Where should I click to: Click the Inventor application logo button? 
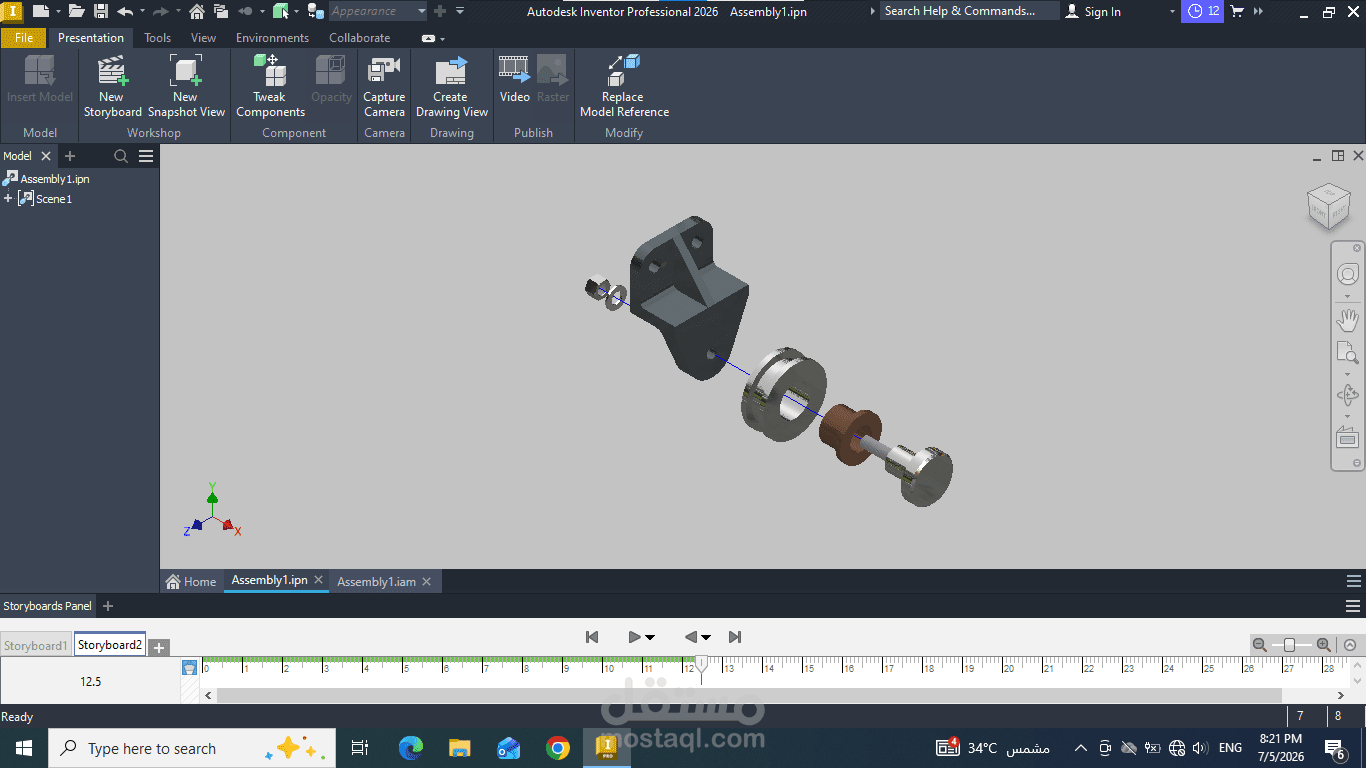12,11
